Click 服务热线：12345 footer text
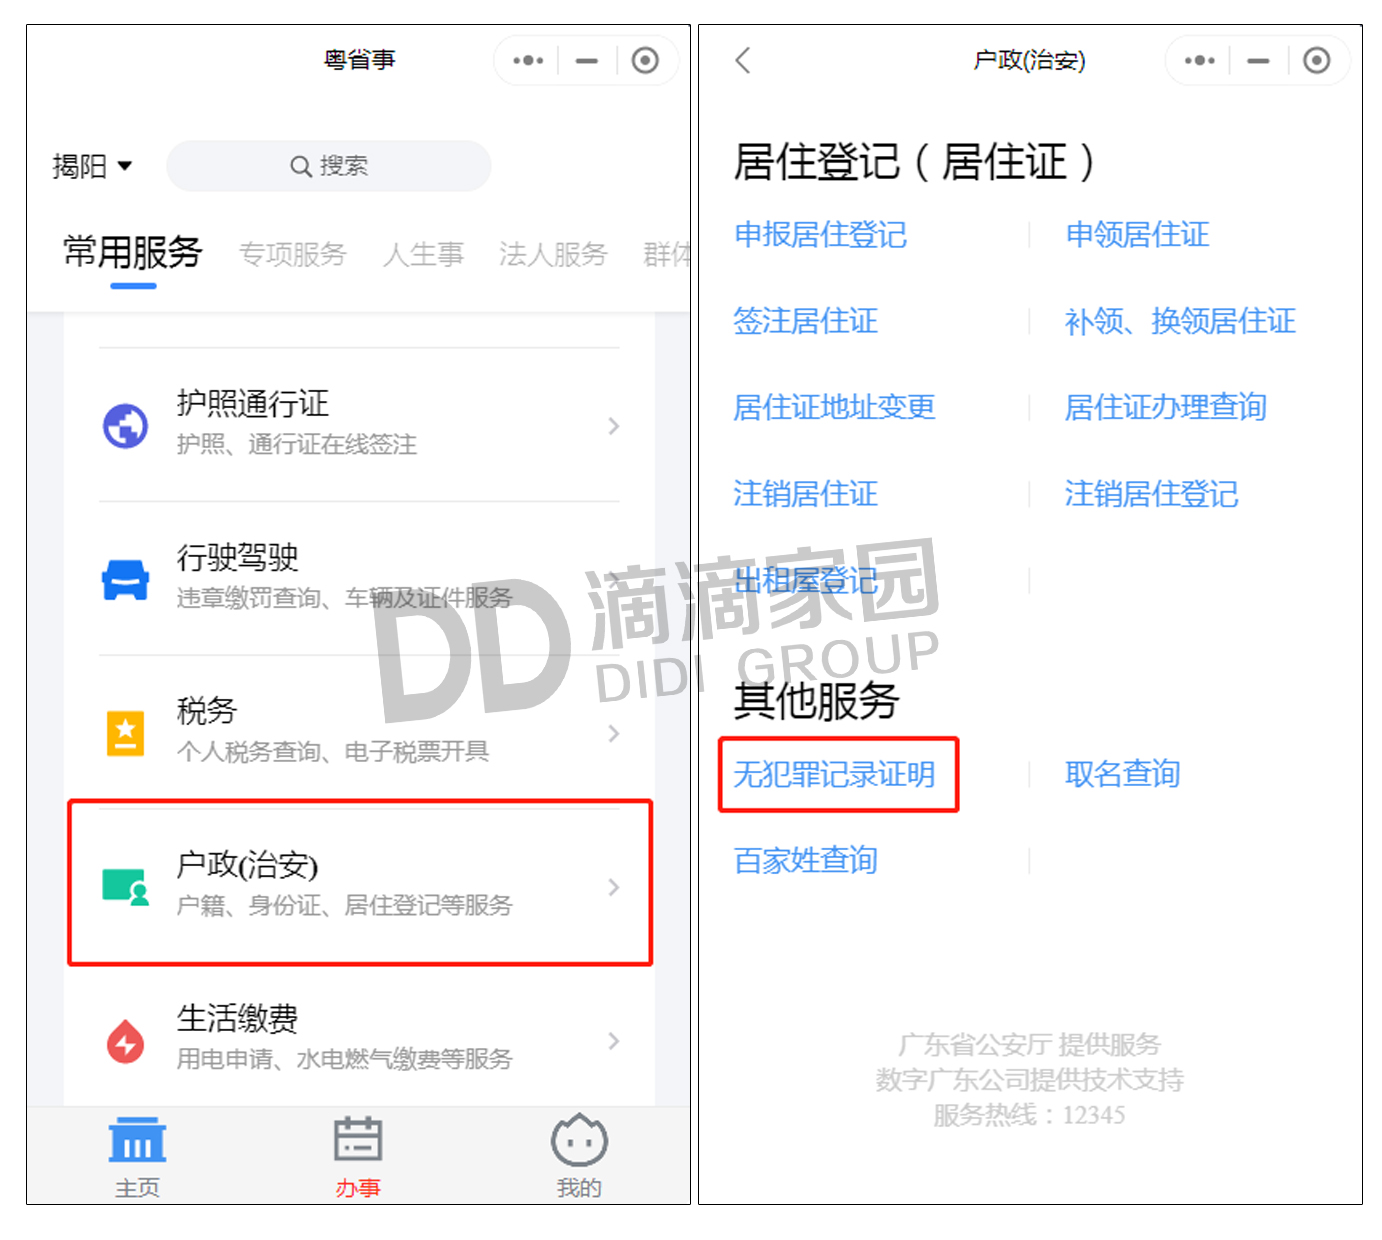Image resolution: width=1382 pixels, height=1240 pixels. click(1029, 1115)
